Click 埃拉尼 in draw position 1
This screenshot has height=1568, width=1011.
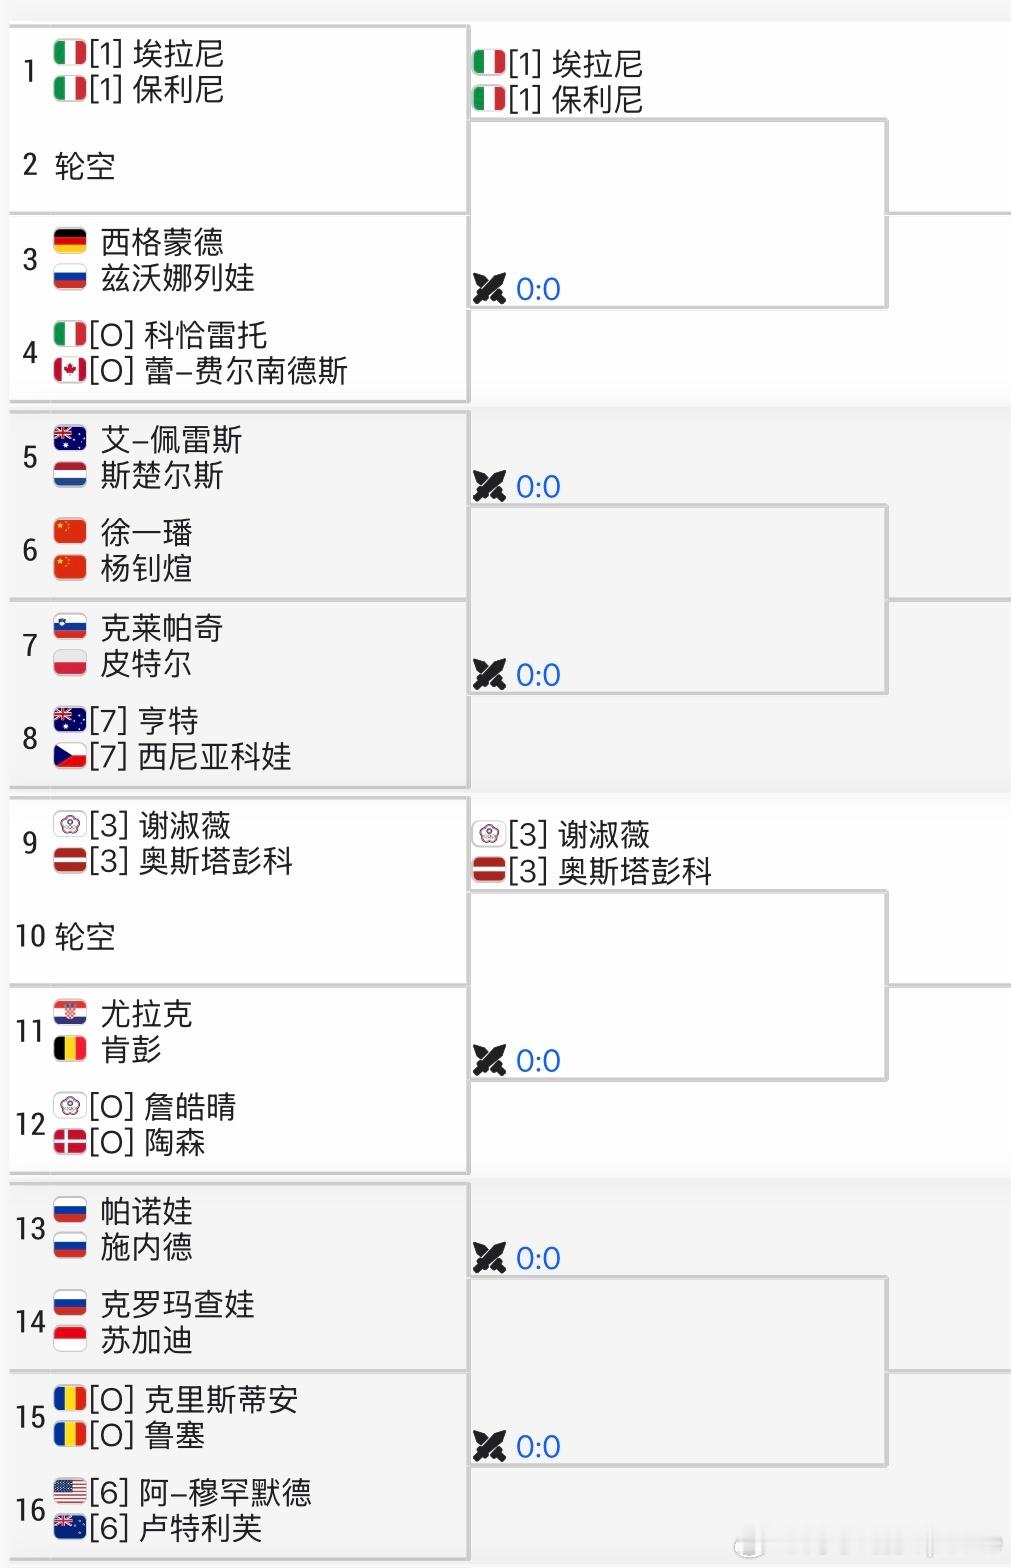[178, 53]
